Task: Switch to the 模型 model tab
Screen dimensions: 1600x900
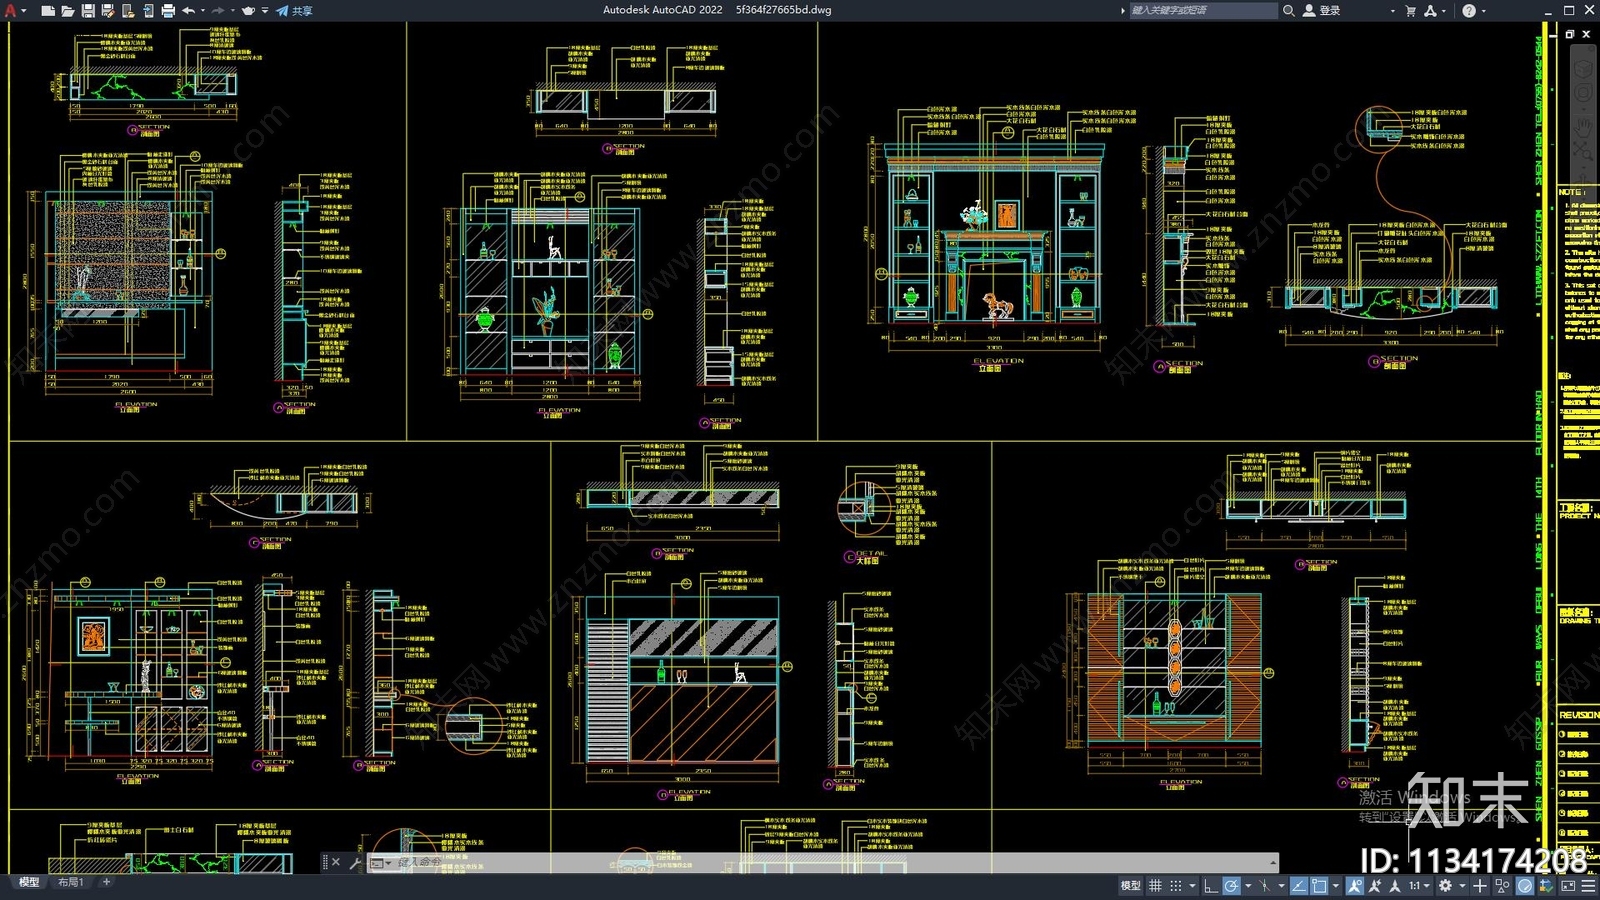Action: (29, 882)
